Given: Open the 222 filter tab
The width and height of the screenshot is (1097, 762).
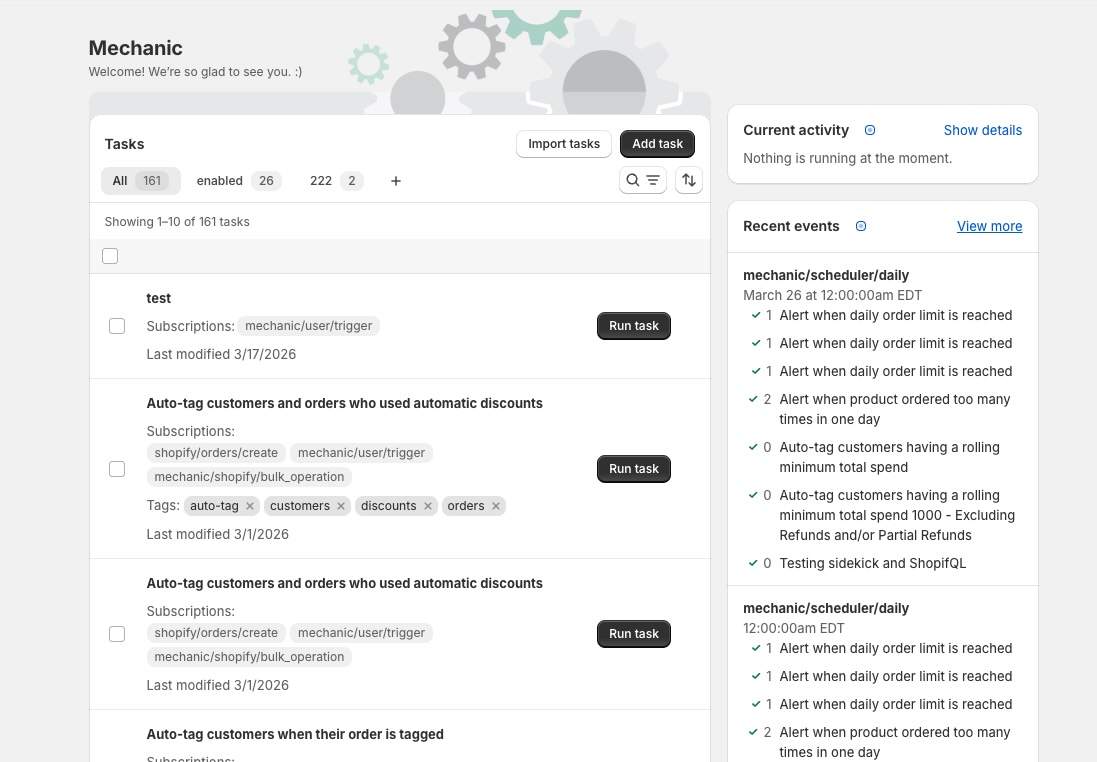Looking at the screenshot, I should [x=321, y=180].
